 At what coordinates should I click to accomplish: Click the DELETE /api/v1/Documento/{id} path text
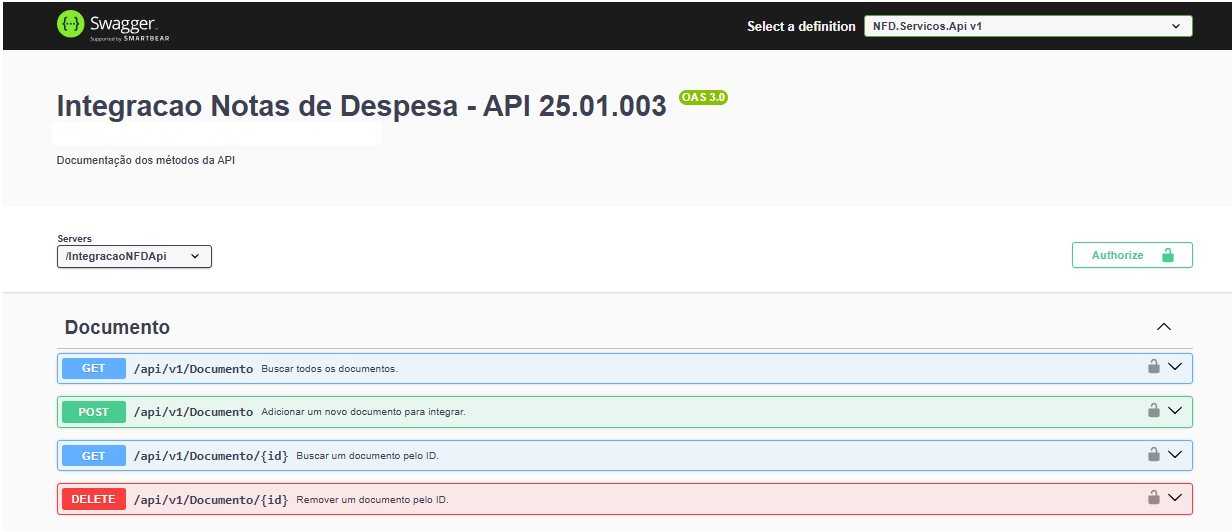point(211,499)
